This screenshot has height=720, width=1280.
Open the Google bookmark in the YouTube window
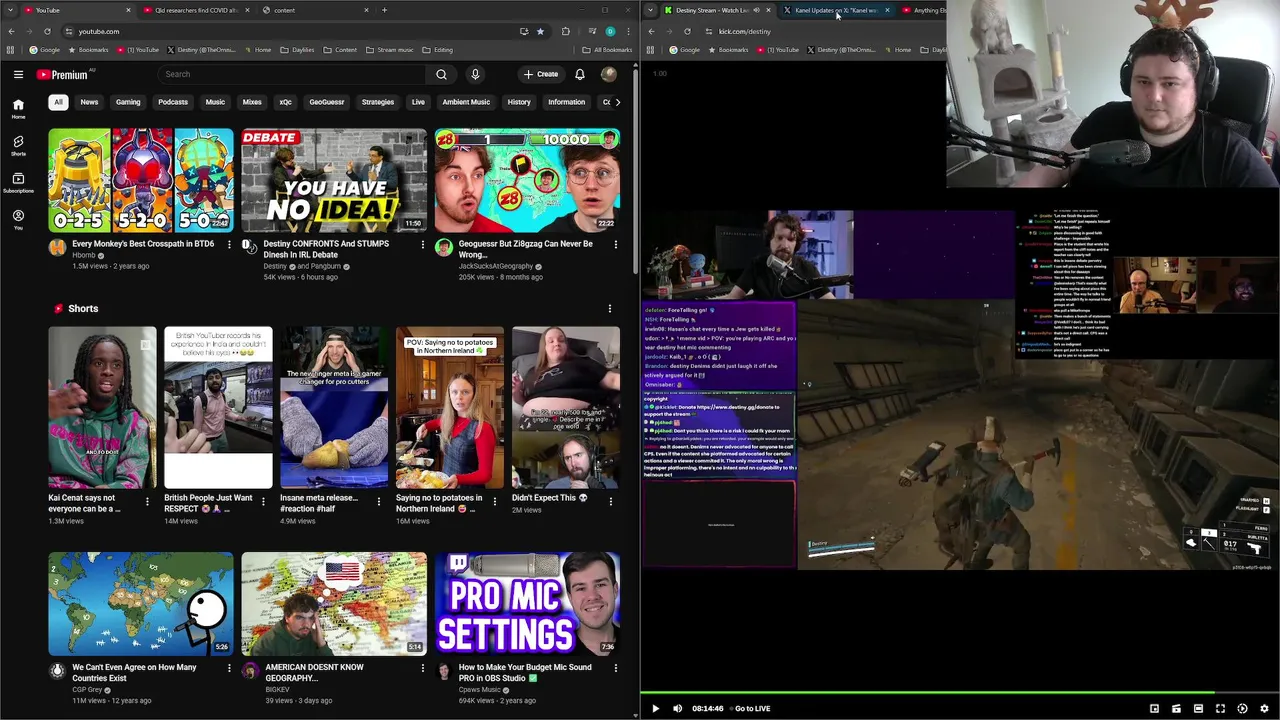click(x=45, y=50)
